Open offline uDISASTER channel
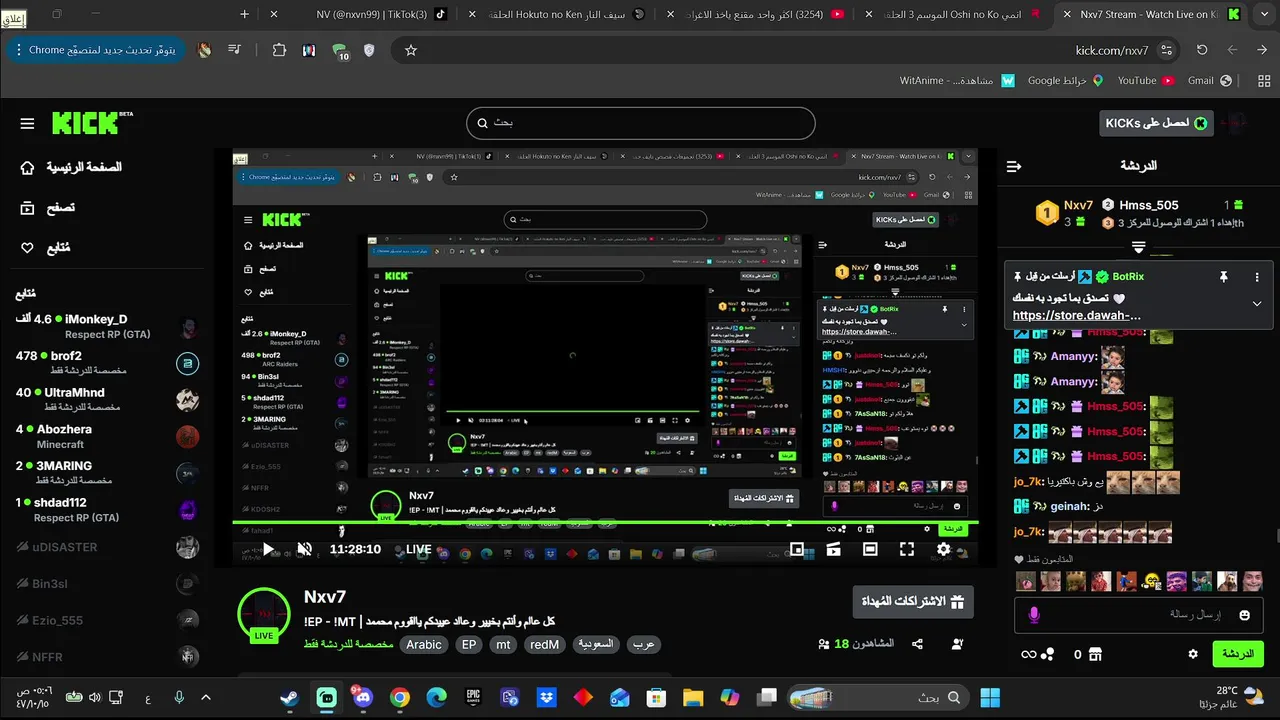 (x=105, y=547)
